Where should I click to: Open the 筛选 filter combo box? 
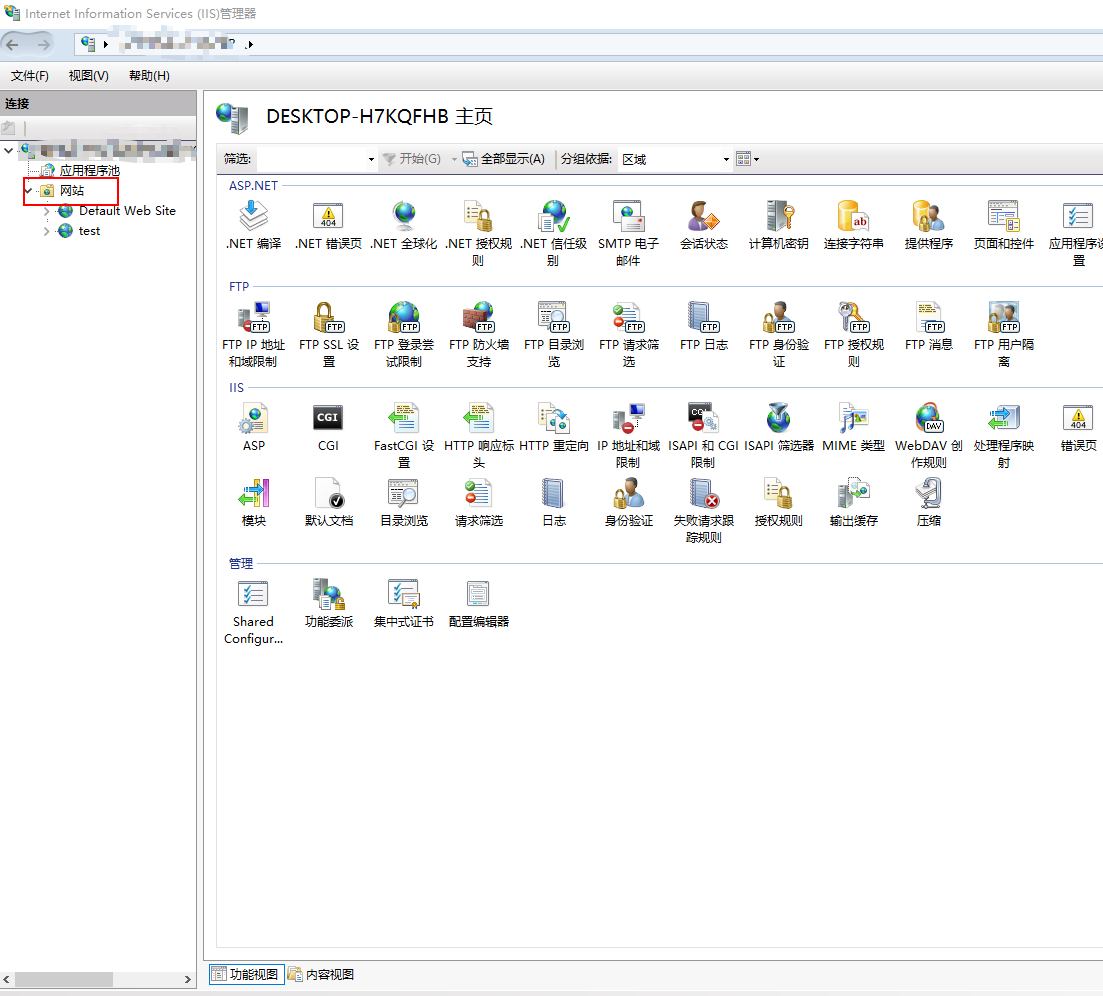point(317,159)
